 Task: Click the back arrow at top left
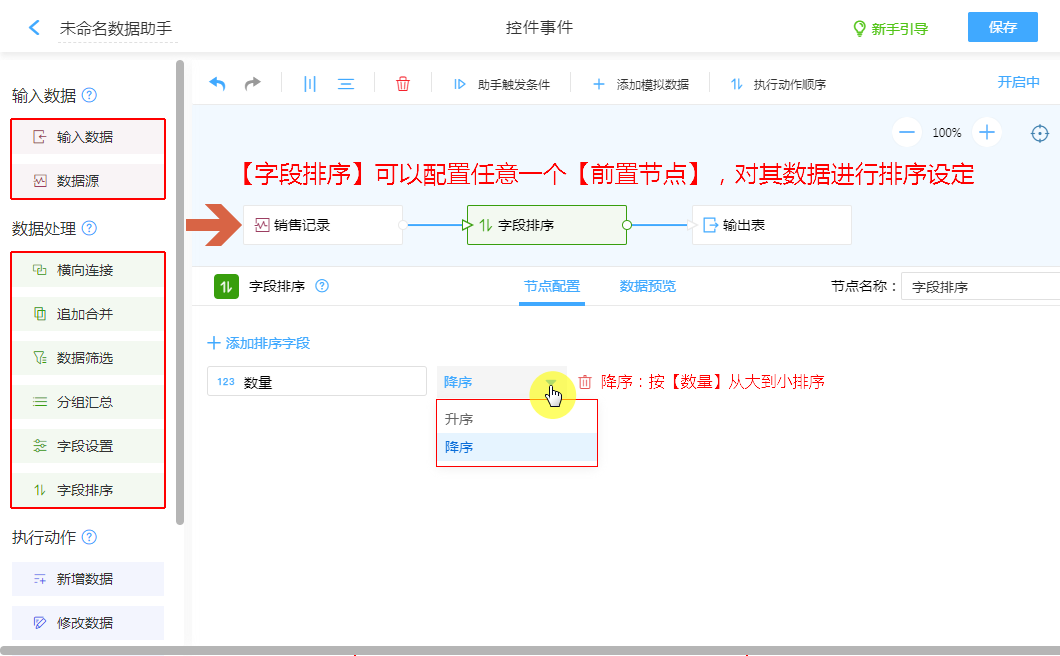pyautogui.click(x=35, y=28)
